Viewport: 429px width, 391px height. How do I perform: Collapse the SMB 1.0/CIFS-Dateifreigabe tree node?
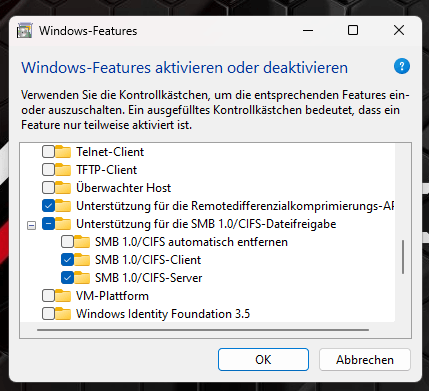(31, 226)
